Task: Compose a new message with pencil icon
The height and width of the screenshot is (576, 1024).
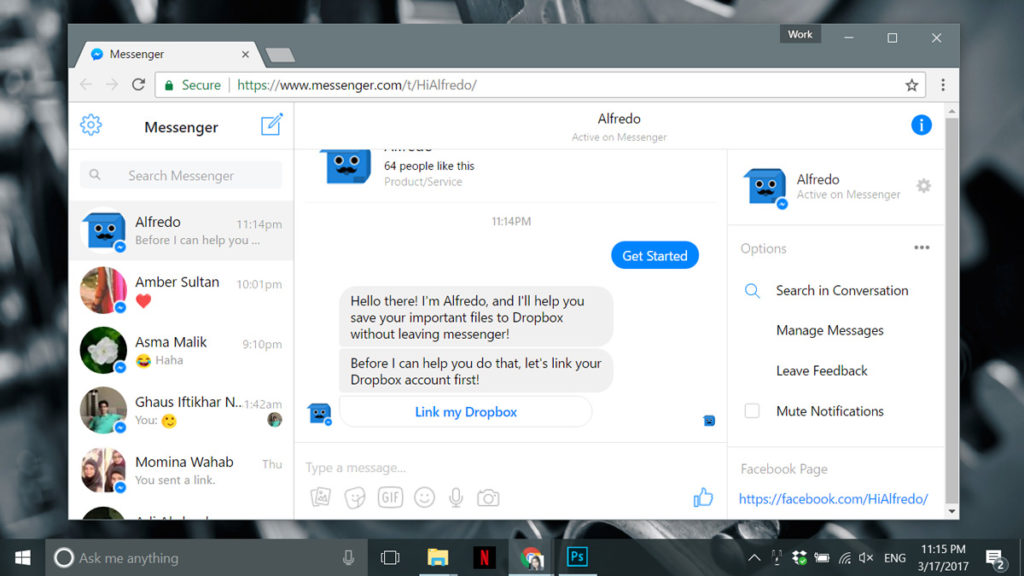Action: (271, 124)
